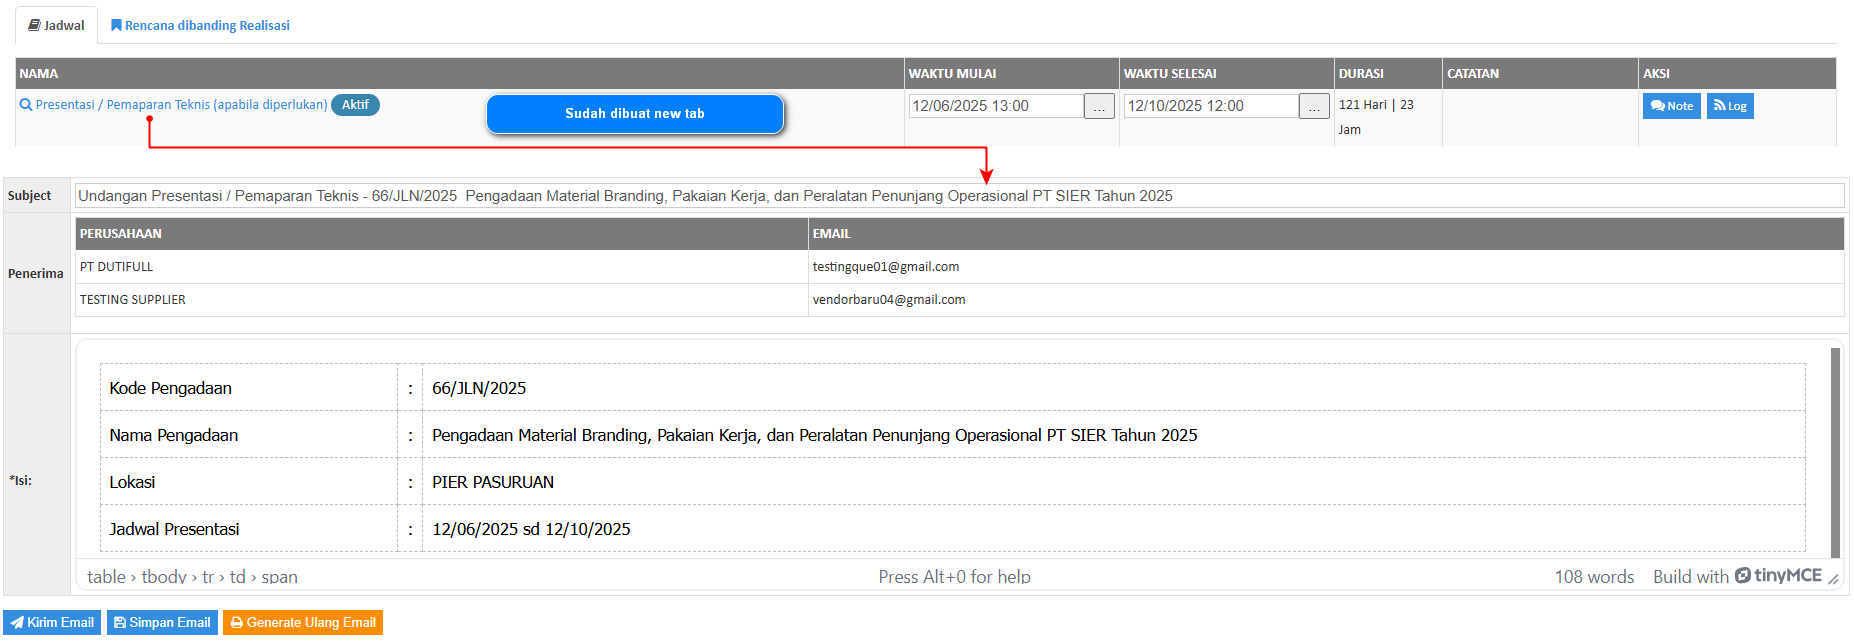Image resolution: width=1854 pixels, height=644 pixels.
Task: Click 'td' in editor element path
Action: click(238, 577)
